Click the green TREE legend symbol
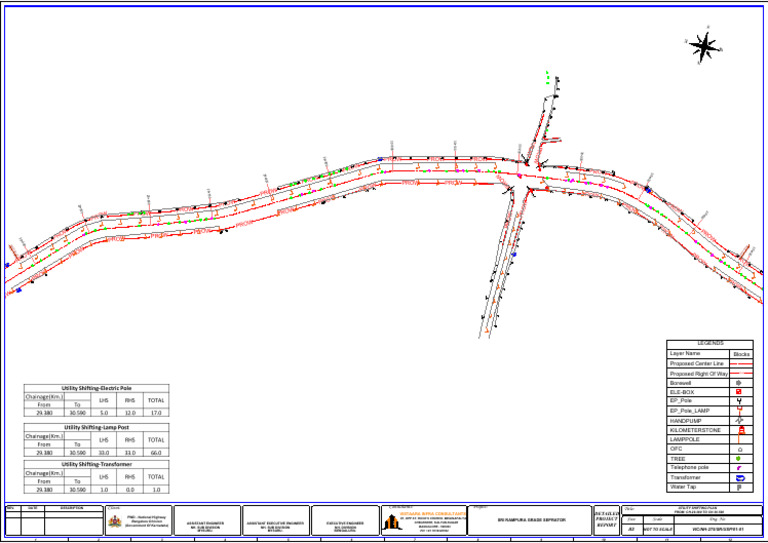 (x=738, y=459)
